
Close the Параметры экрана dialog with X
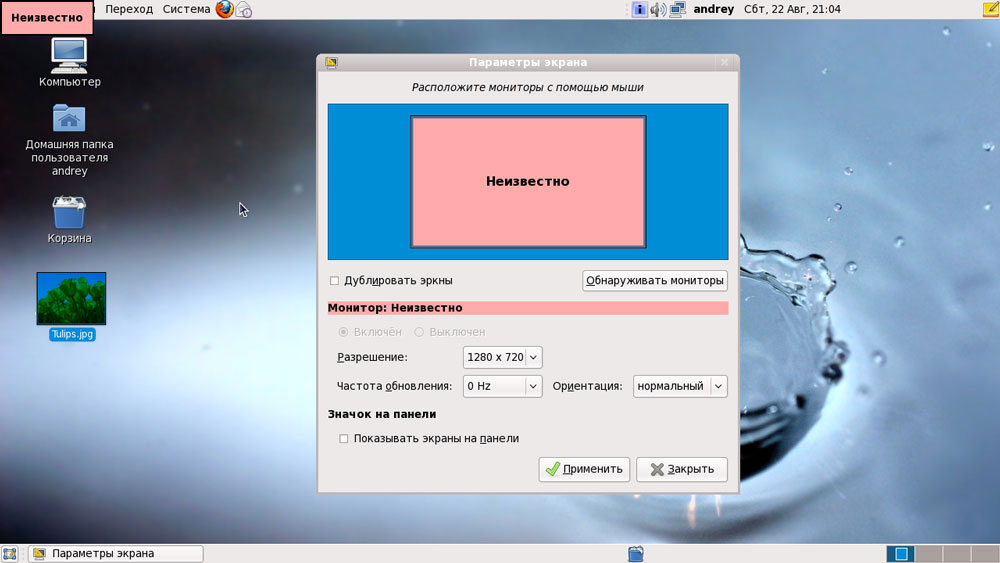tap(724, 62)
